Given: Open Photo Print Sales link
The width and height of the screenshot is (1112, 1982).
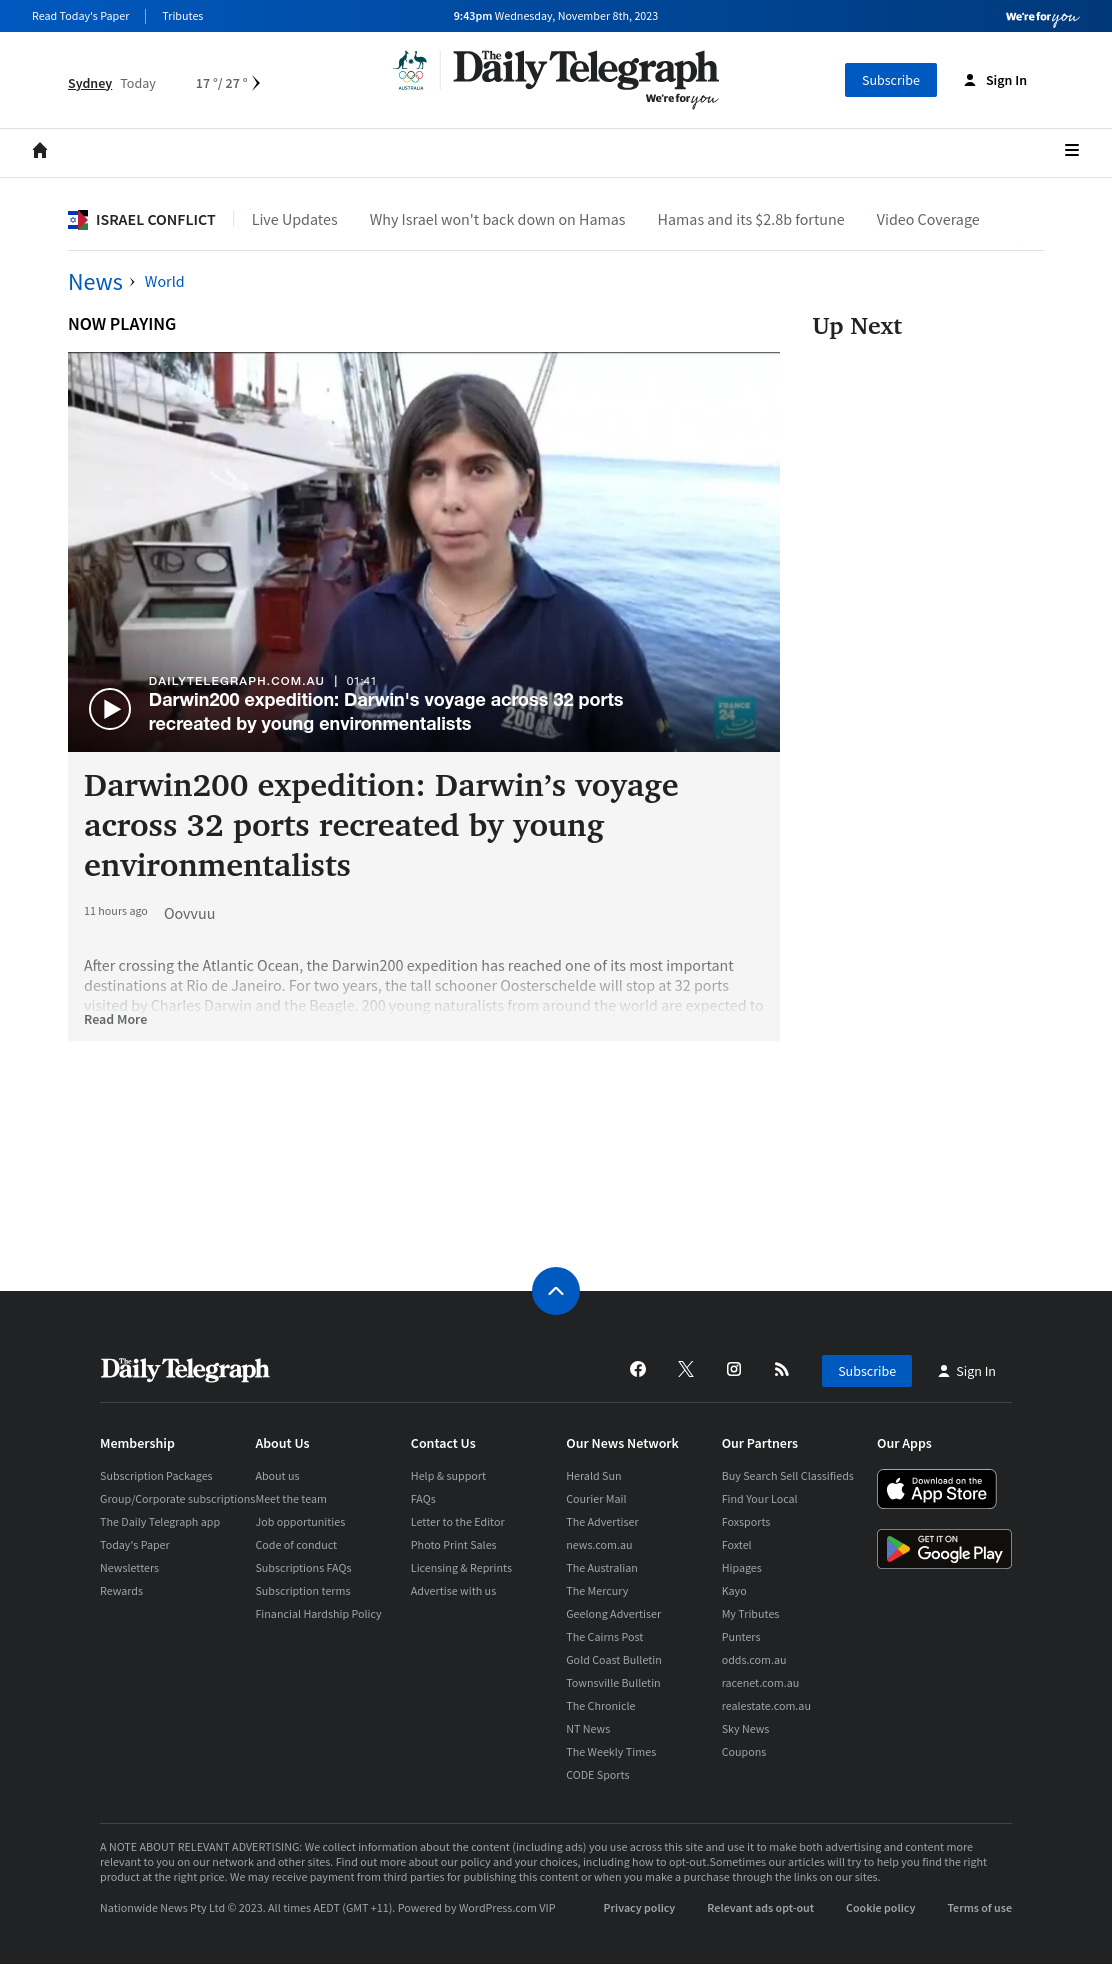Looking at the screenshot, I should tap(454, 1545).
